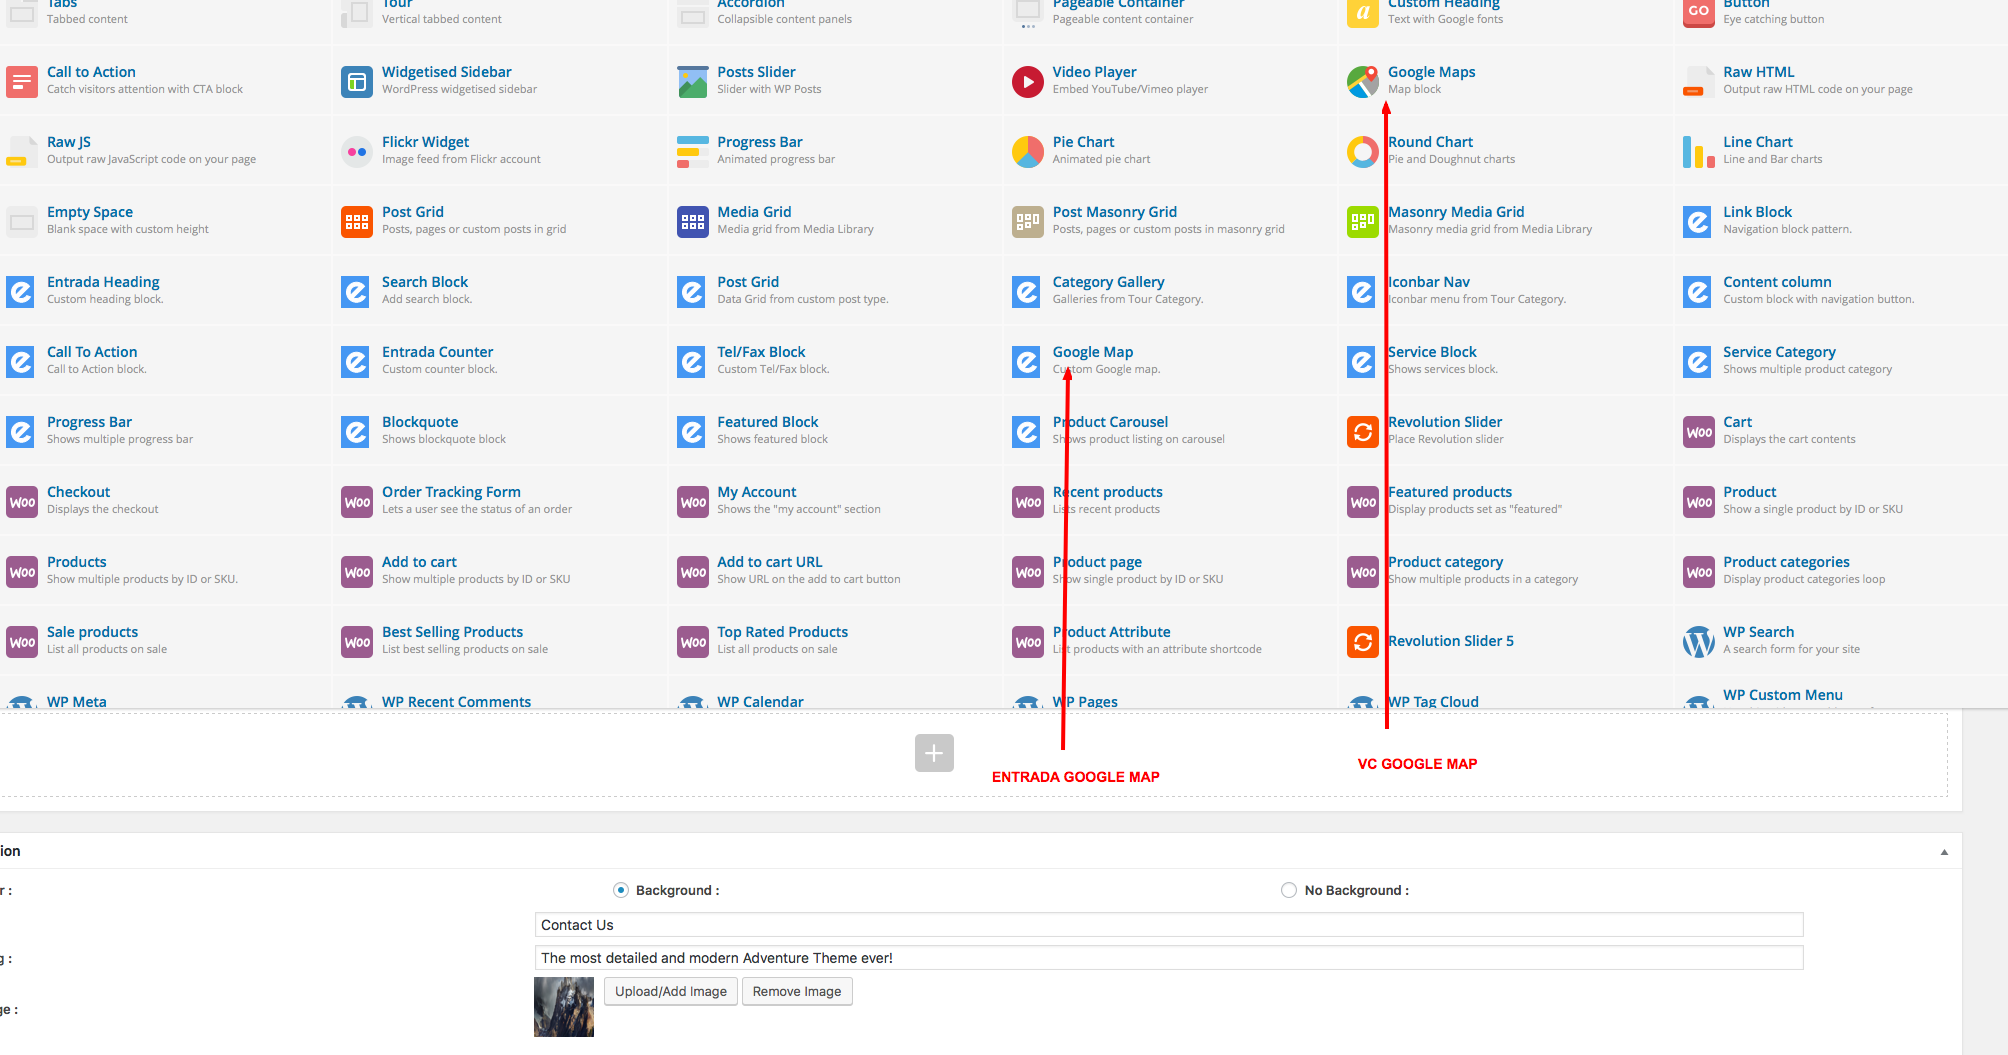Add the Content column element
Viewport: 2008px width, 1055px height.
click(1841, 290)
